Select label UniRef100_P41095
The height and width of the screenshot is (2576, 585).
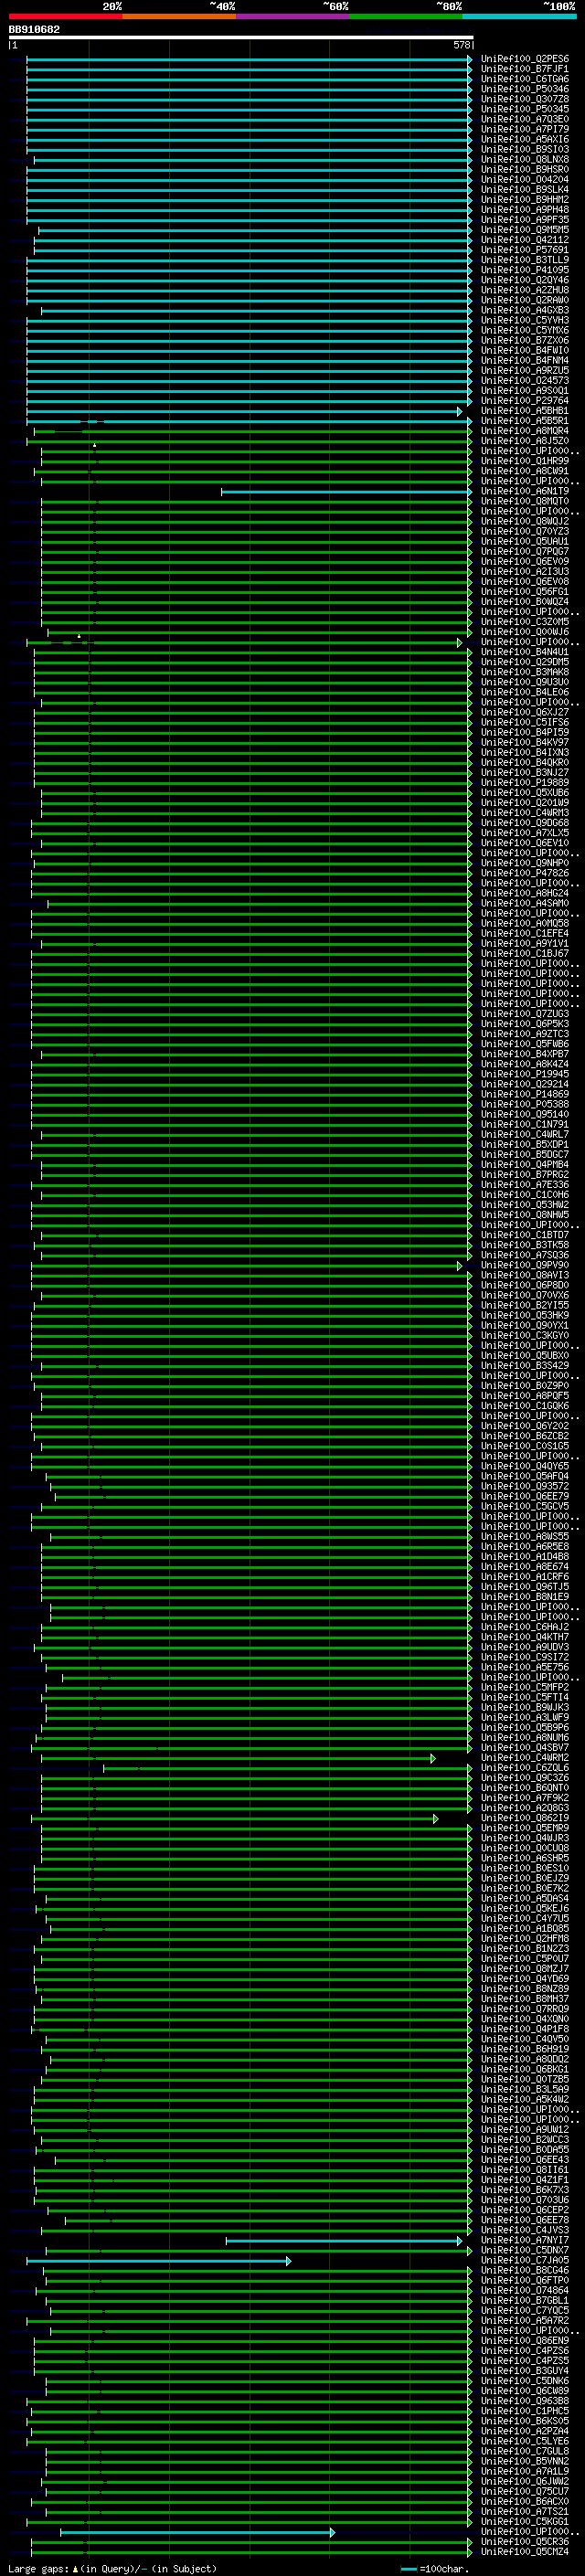point(525,270)
